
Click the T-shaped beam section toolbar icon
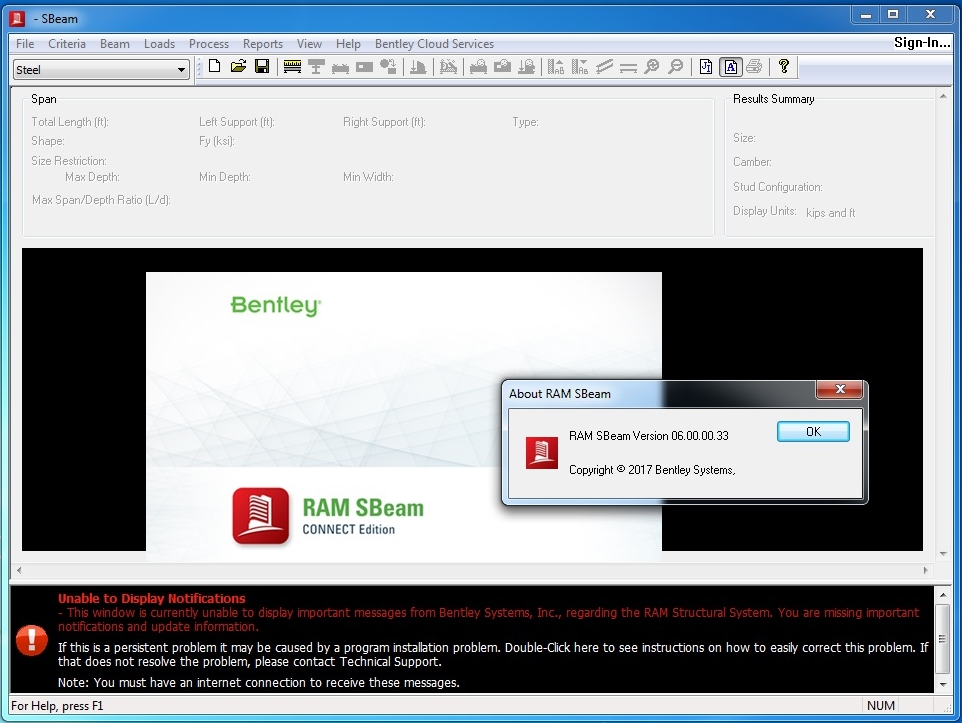316,67
